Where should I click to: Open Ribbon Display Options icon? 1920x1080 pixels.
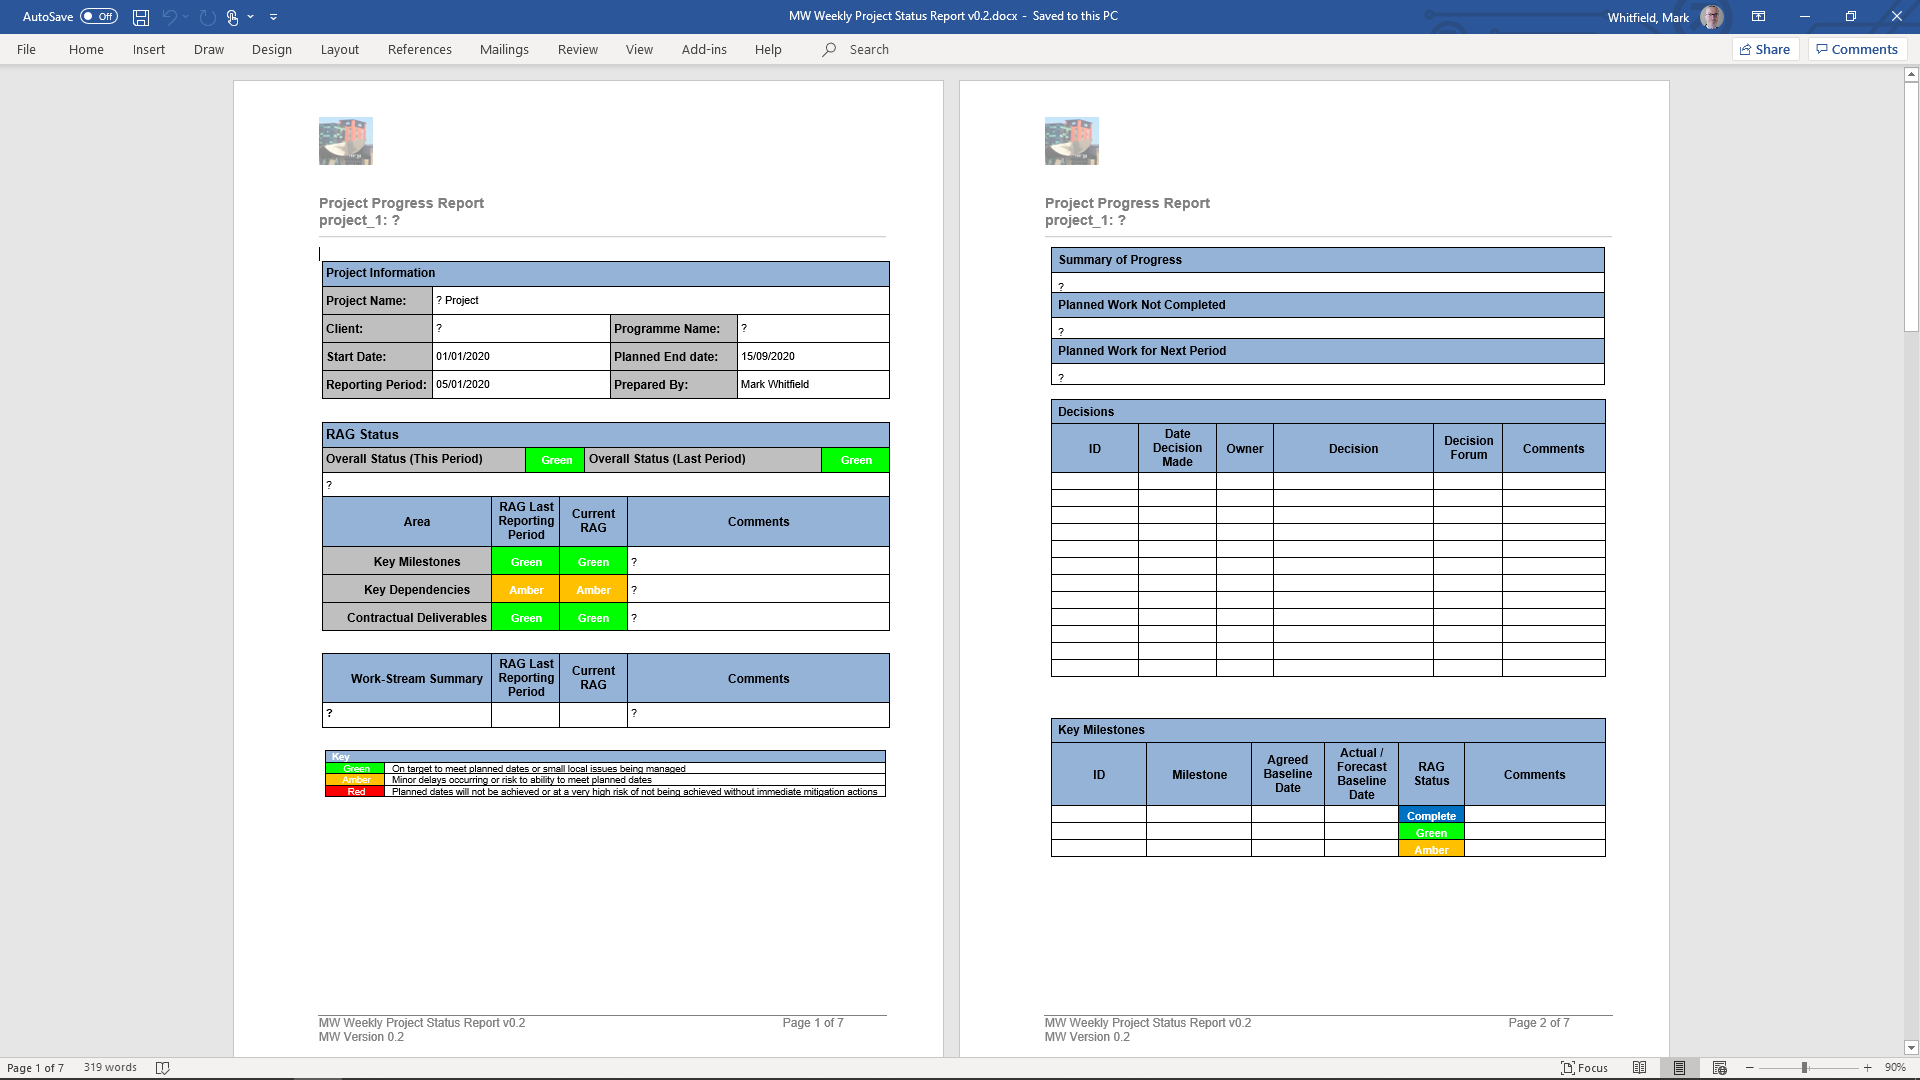click(1758, 17)
